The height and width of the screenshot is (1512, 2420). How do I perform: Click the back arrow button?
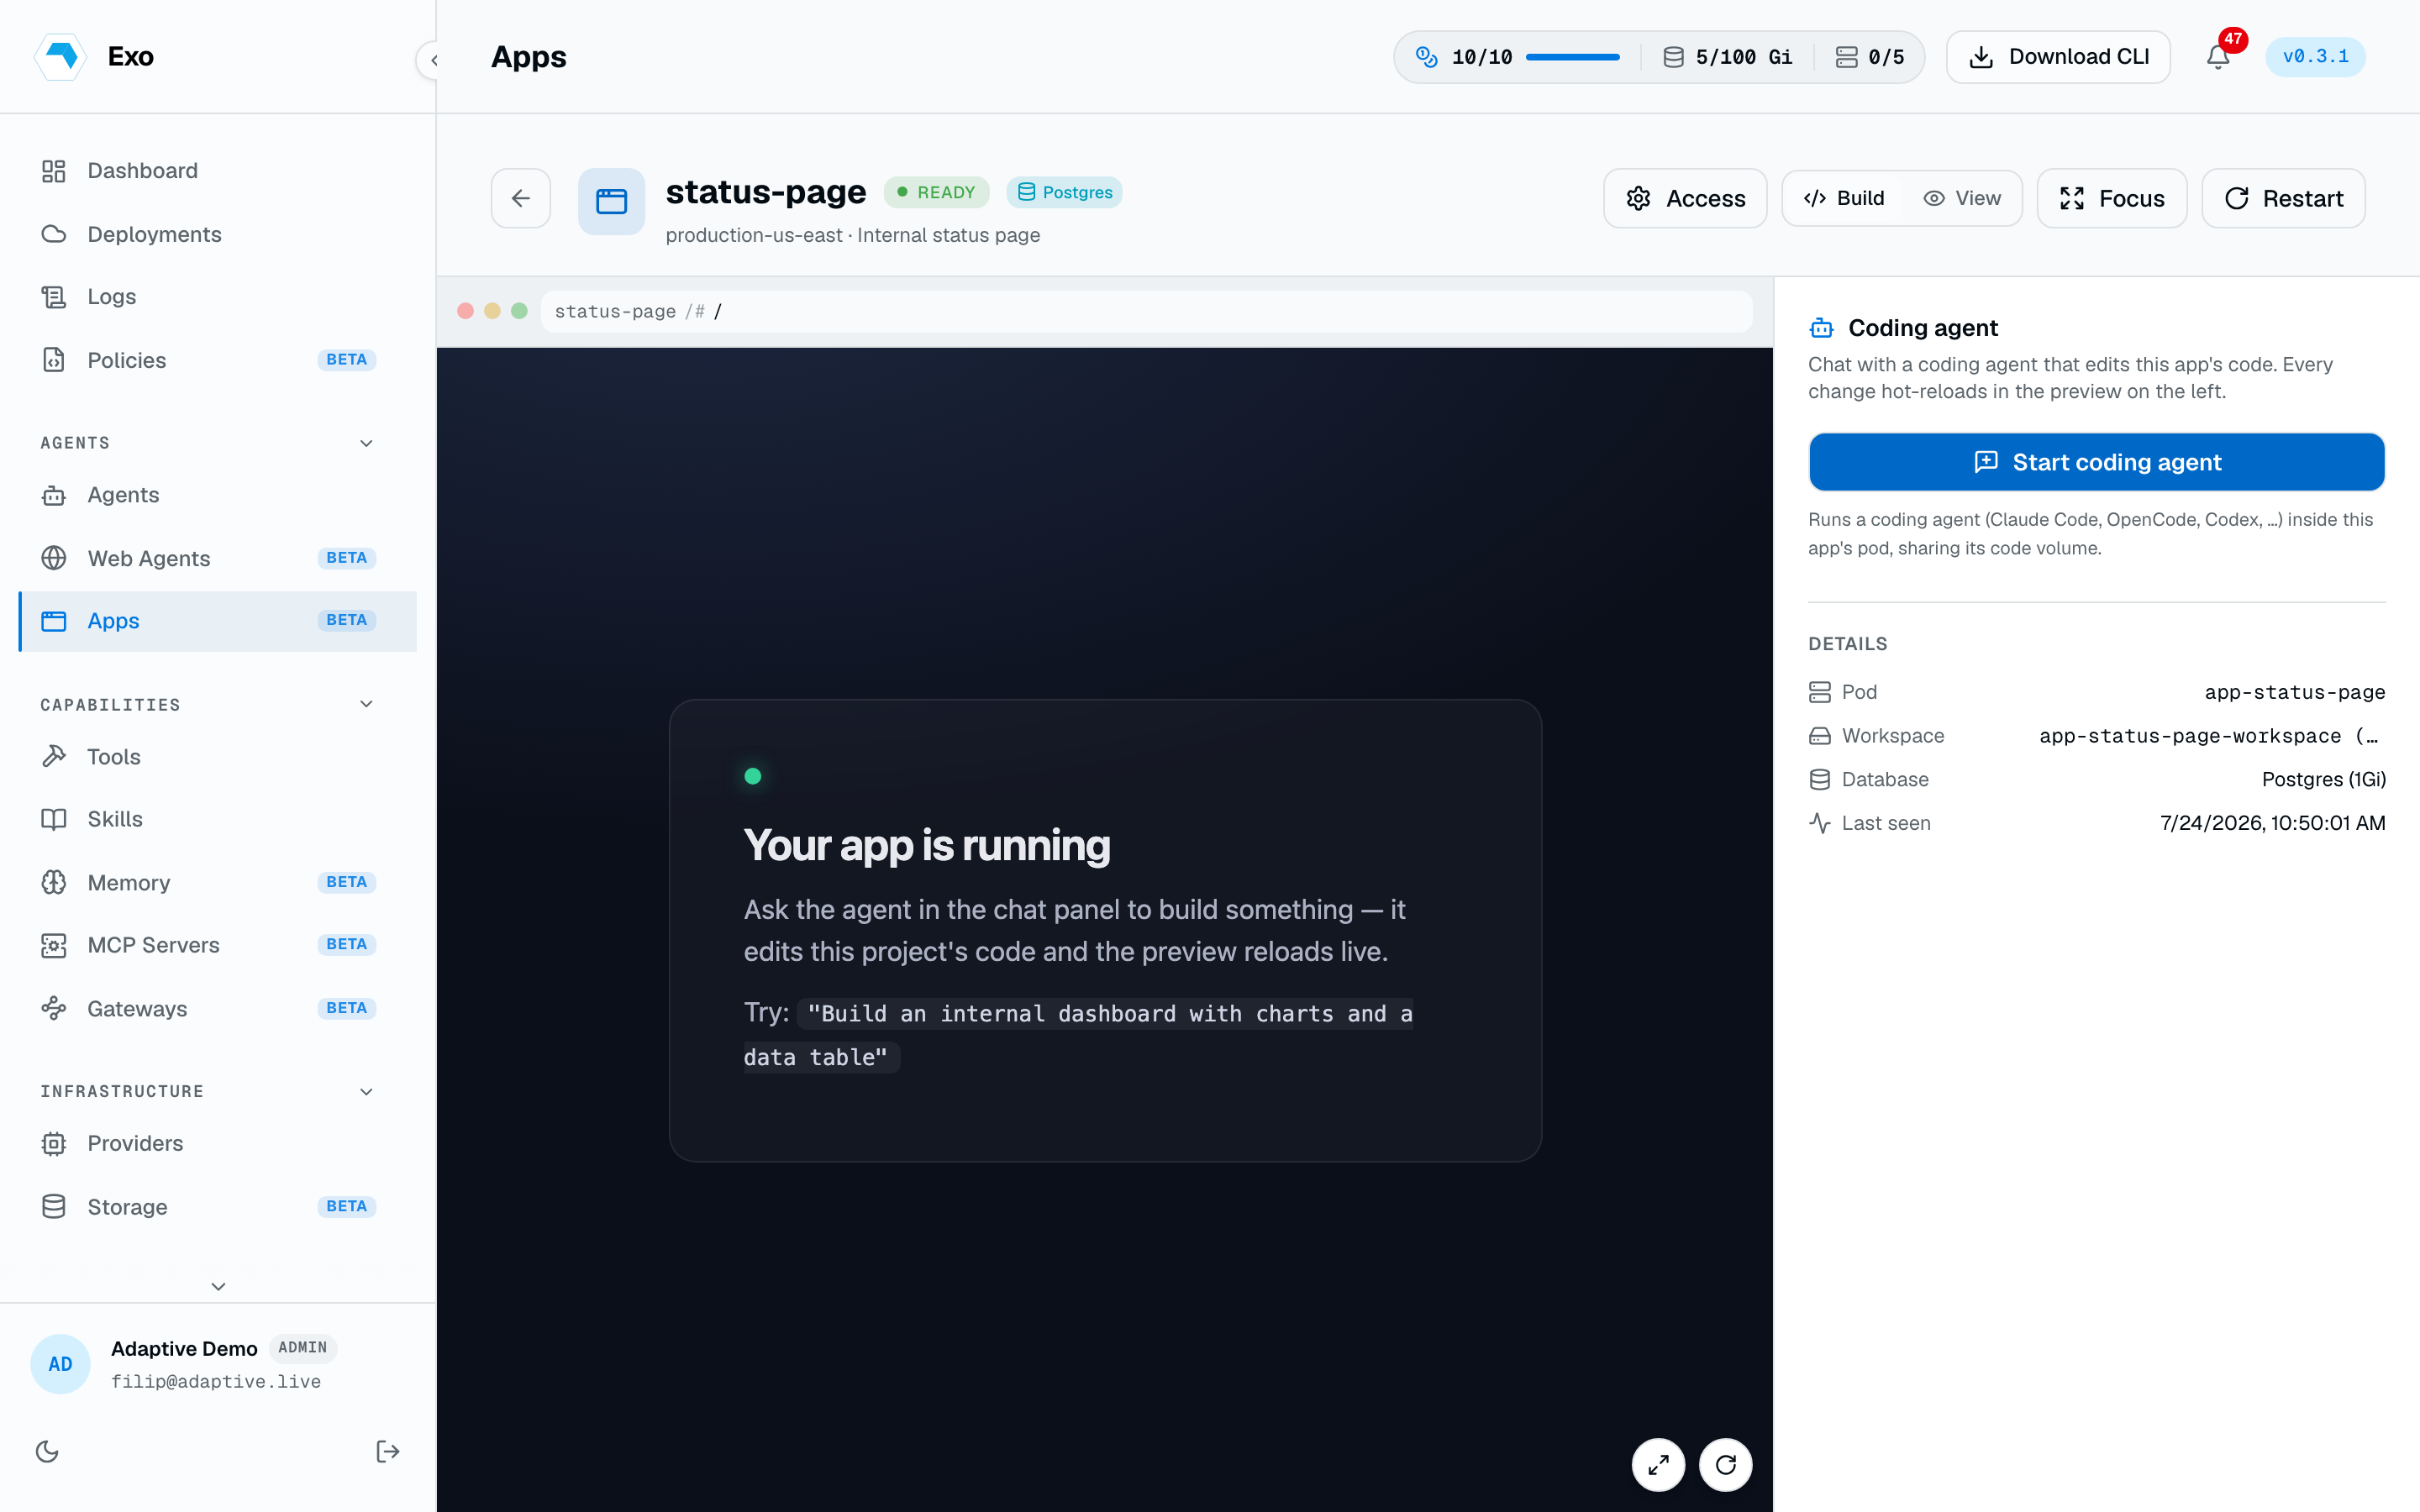[521, 198]
